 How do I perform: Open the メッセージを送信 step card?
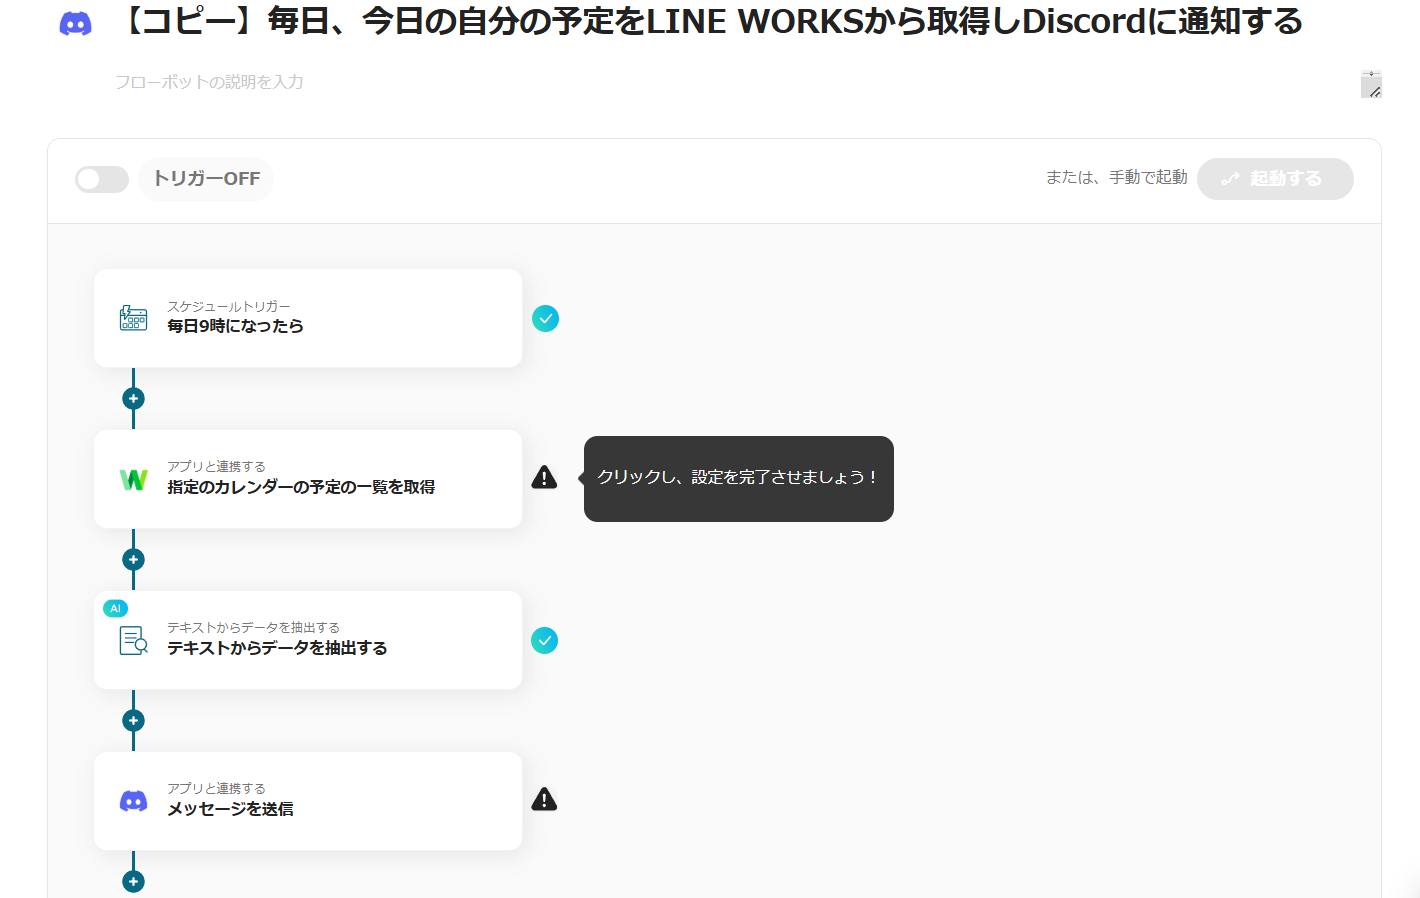[308, 801]
